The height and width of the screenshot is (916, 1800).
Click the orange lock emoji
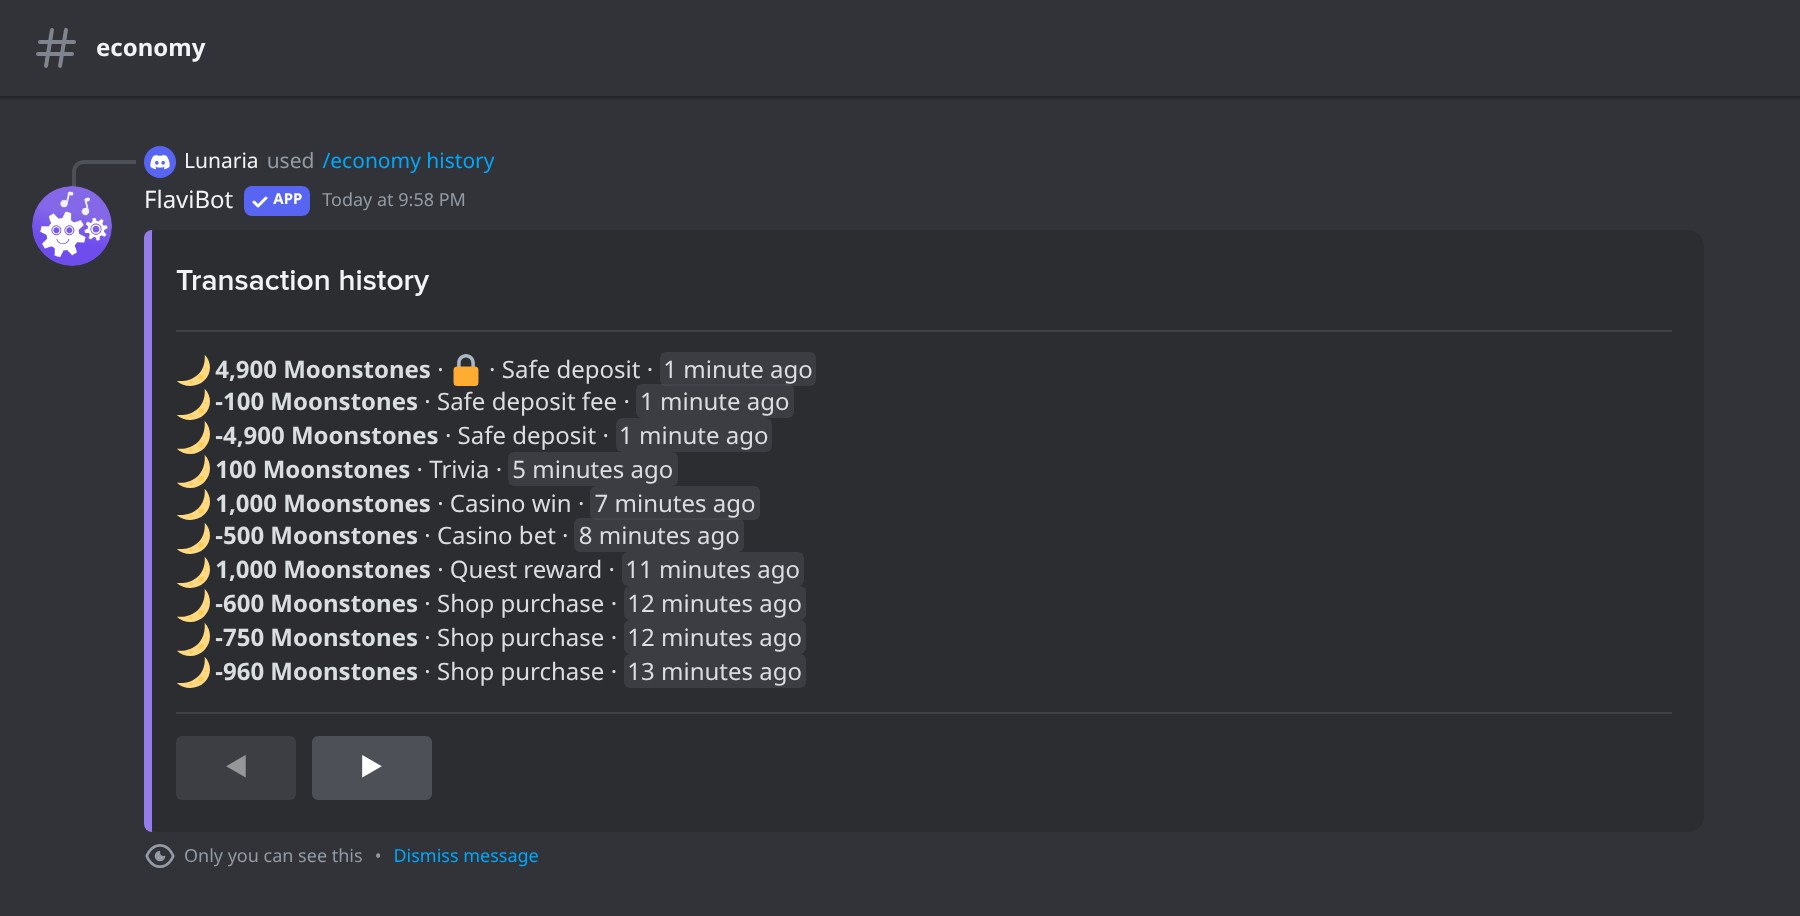tap(466, 370)
